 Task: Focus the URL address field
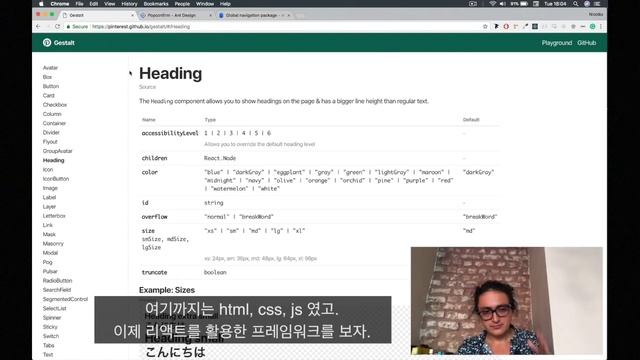278,27
